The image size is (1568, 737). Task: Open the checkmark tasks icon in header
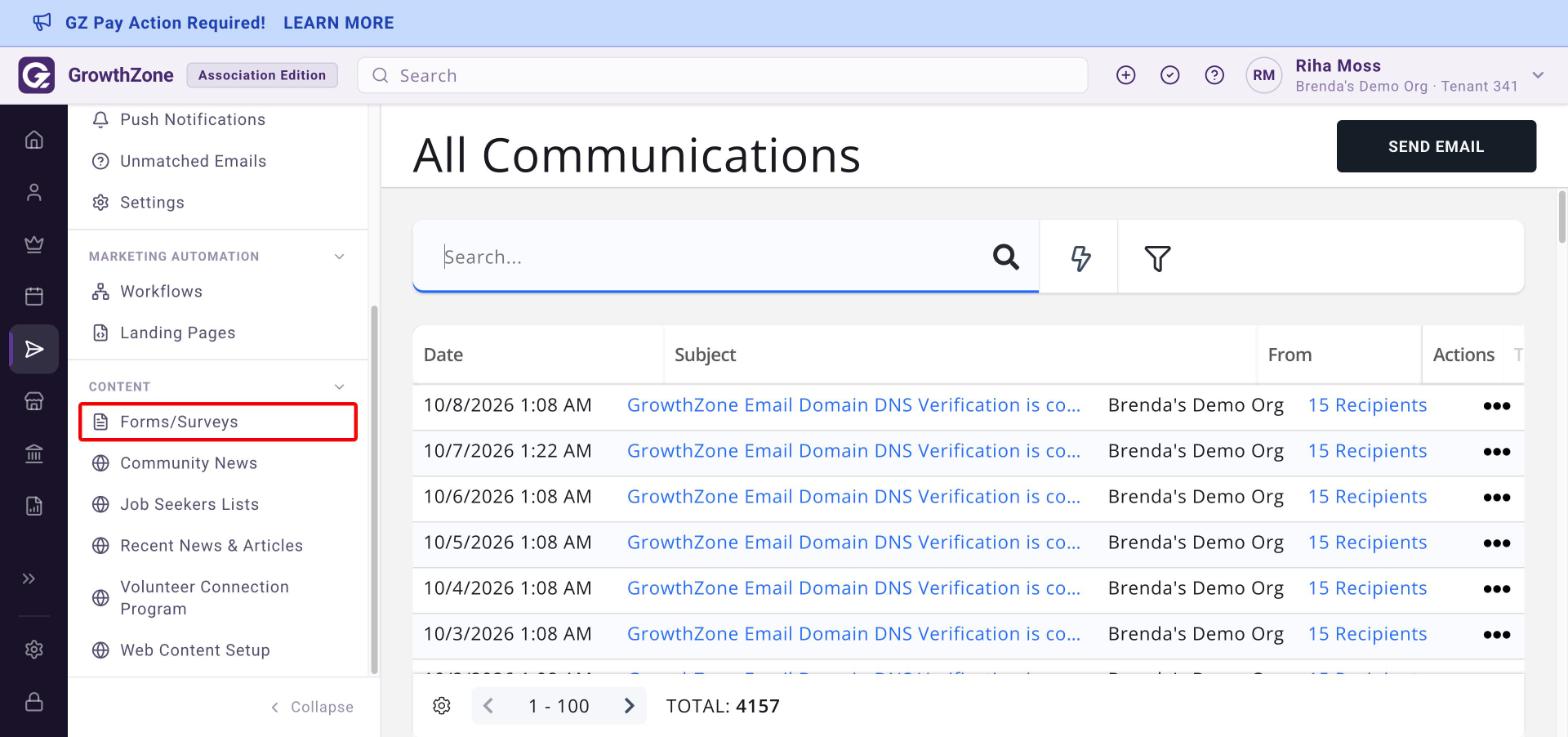click(1170, 75)
